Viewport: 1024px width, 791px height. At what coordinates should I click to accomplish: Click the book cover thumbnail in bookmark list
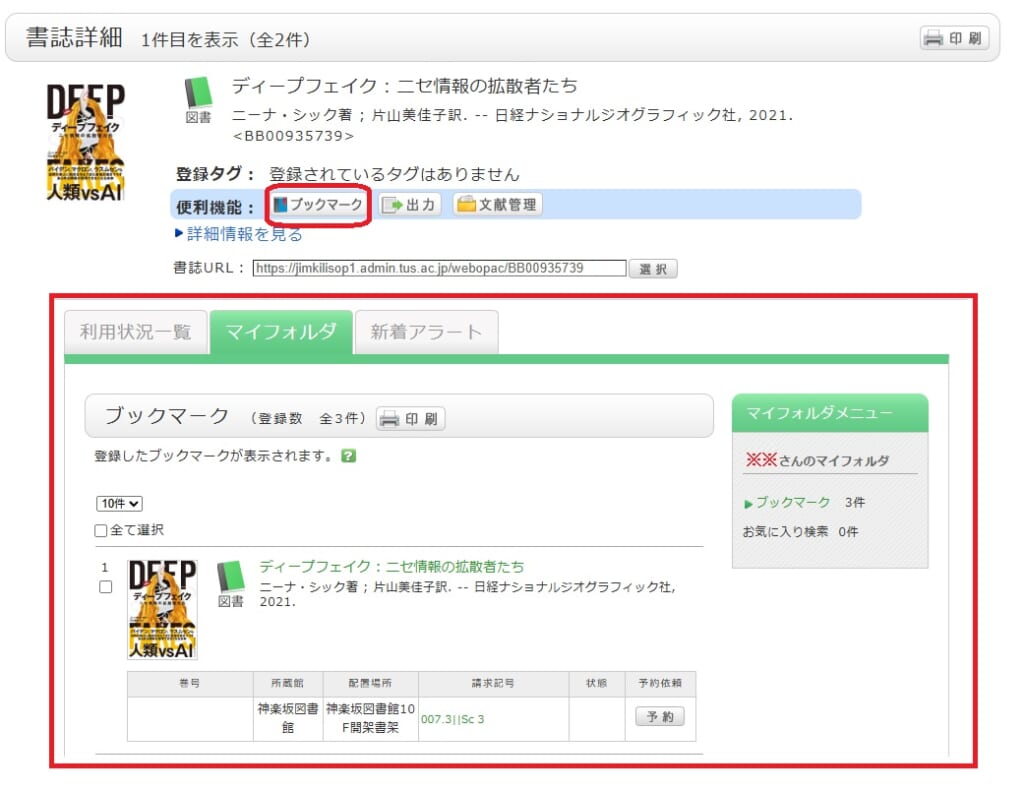[x=162, y=609]
